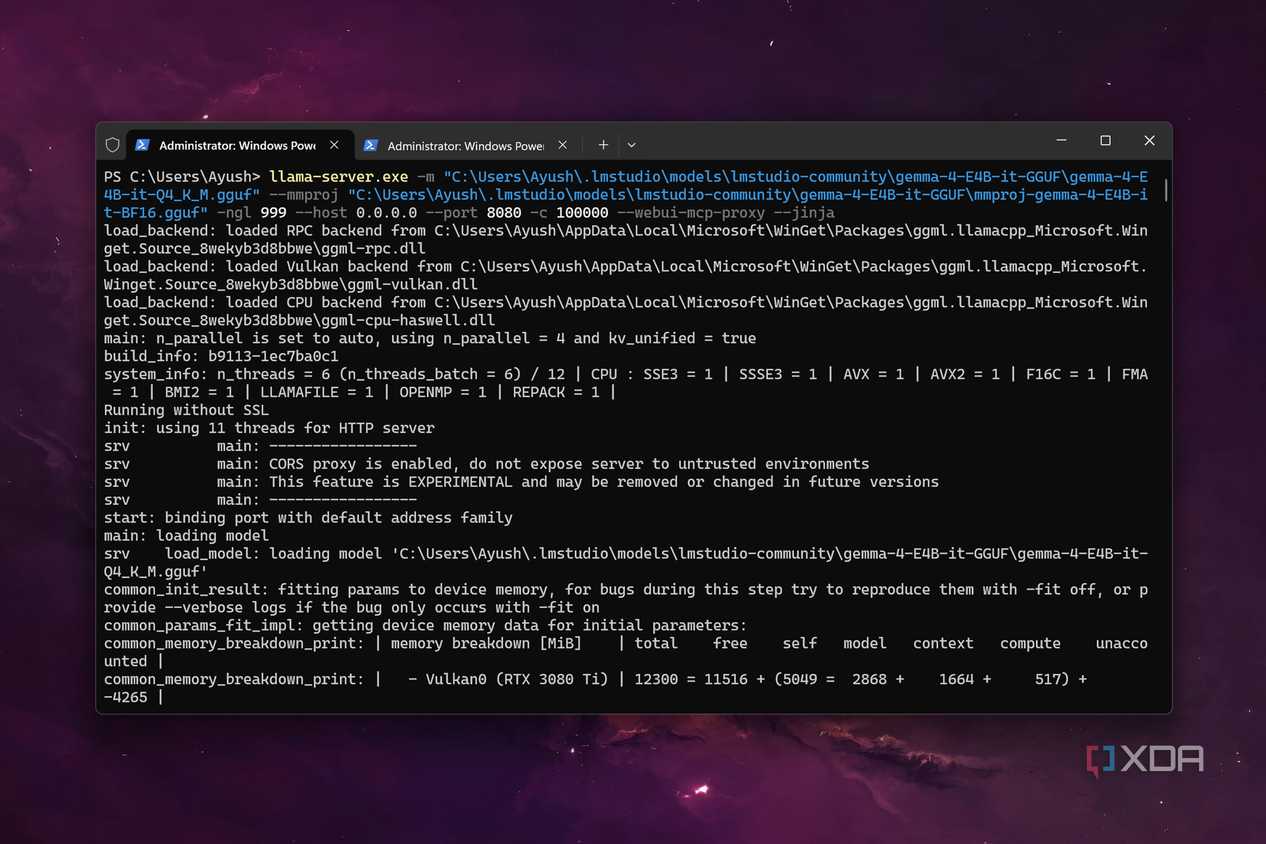Open a new tab with the plus button

point(603,145)
